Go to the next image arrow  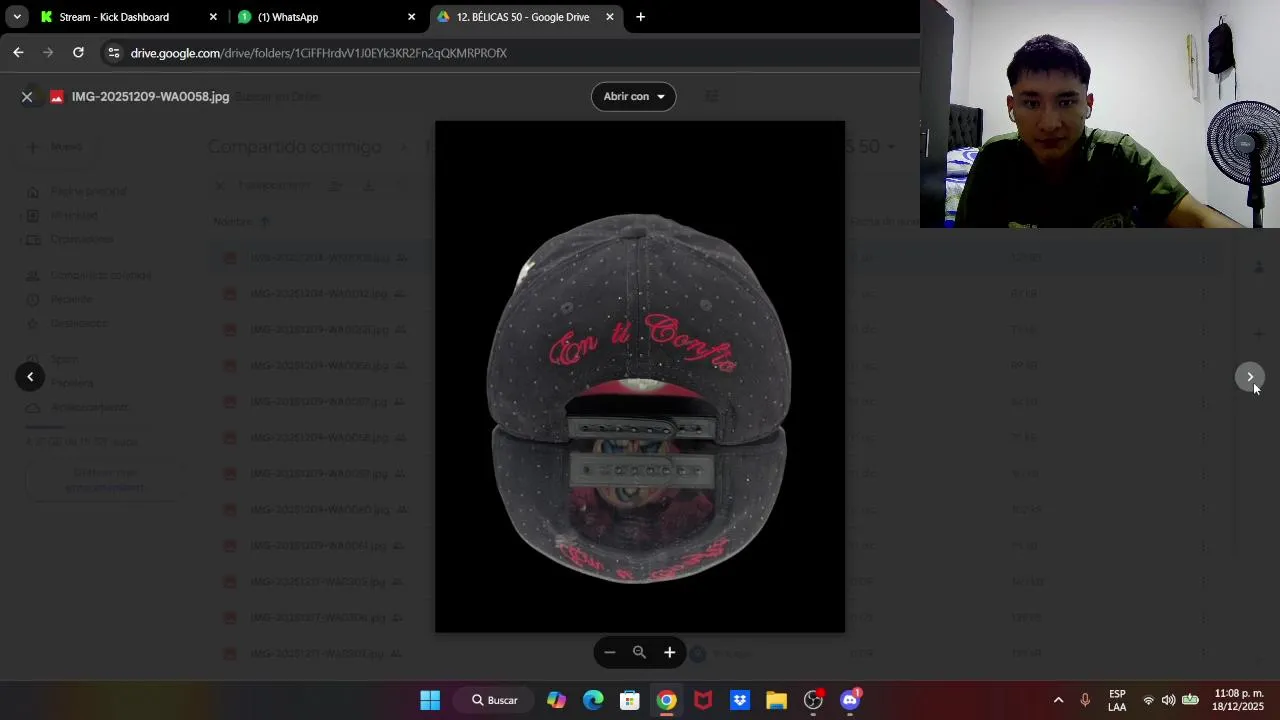1249,377
